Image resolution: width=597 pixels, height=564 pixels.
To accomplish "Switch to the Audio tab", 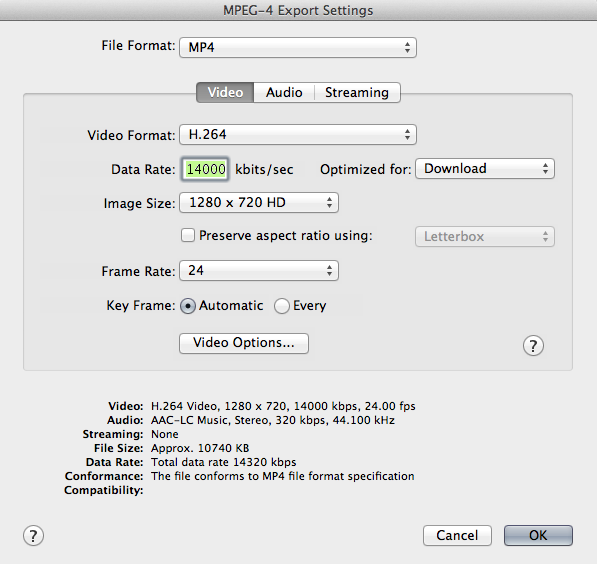I will click(284, 93).
